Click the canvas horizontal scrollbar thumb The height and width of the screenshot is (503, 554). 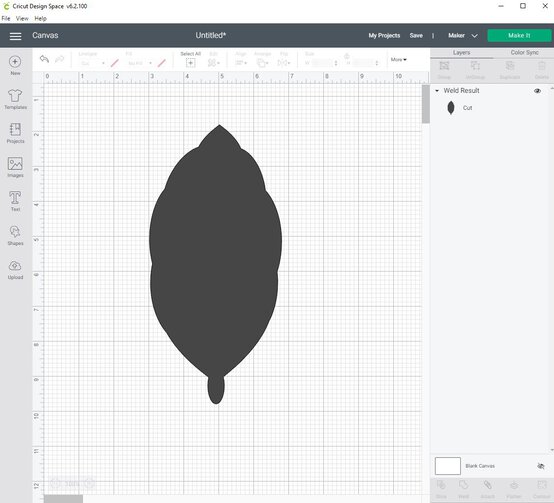63,499
